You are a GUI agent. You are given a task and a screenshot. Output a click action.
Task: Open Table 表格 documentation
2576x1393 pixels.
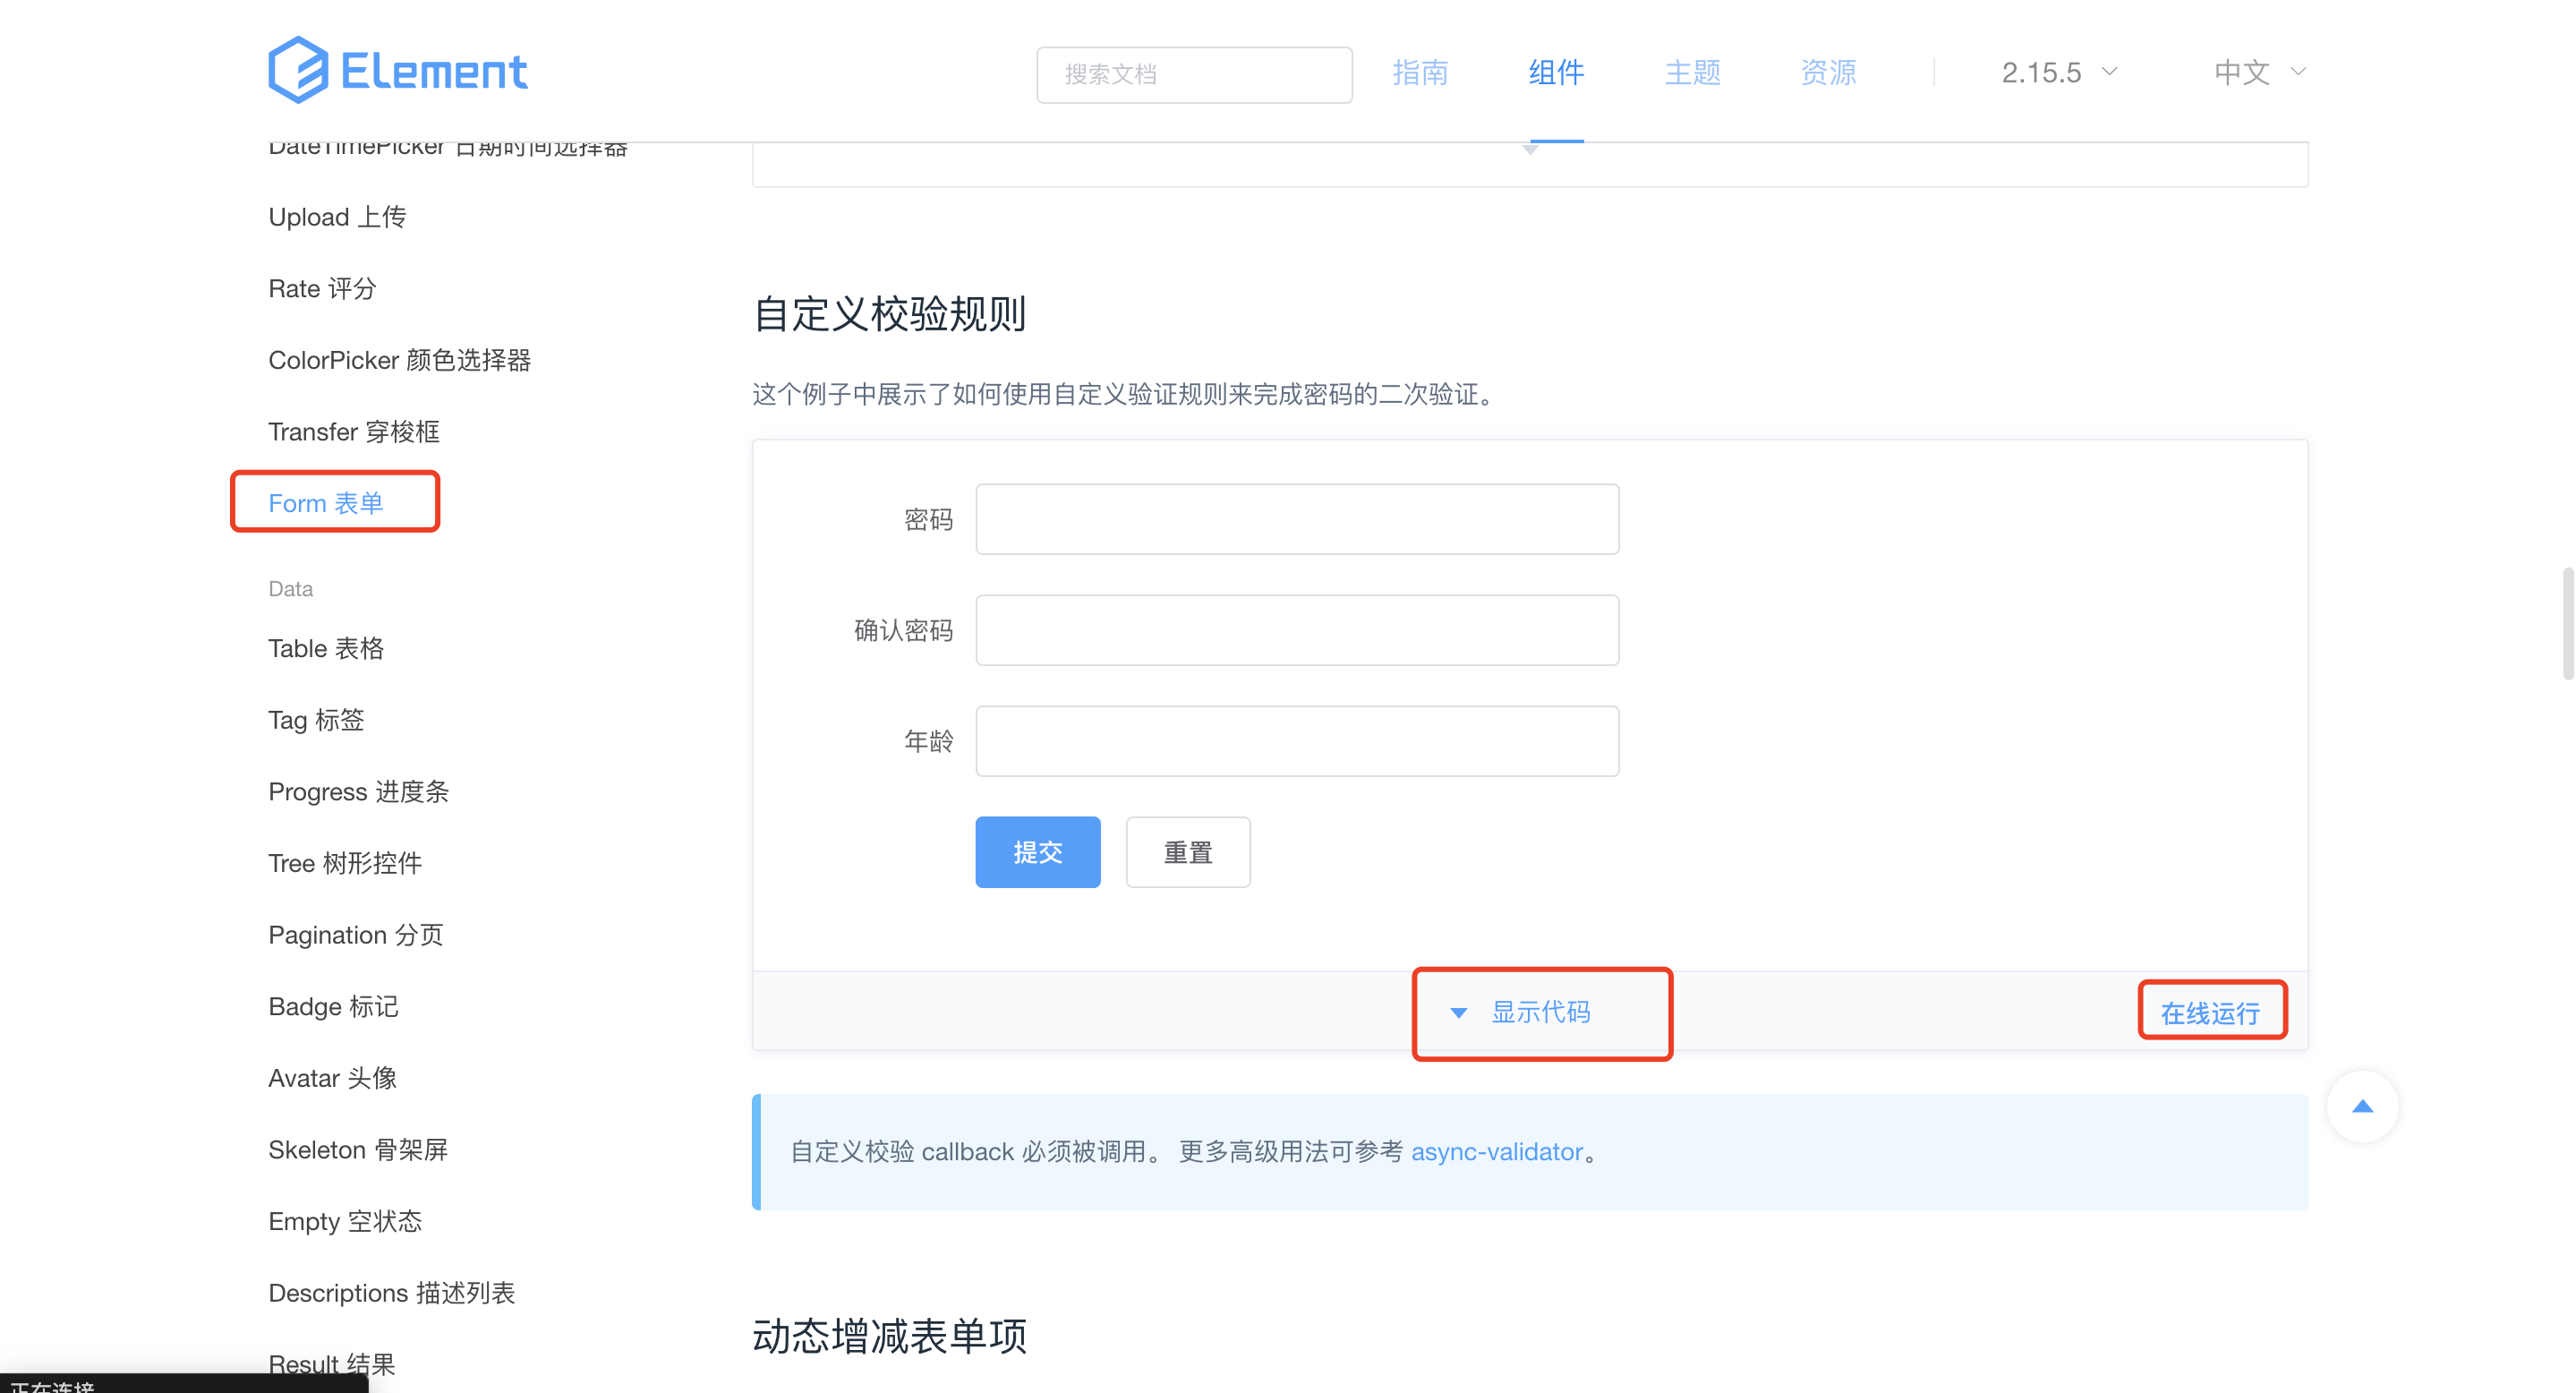pos(325,648)
